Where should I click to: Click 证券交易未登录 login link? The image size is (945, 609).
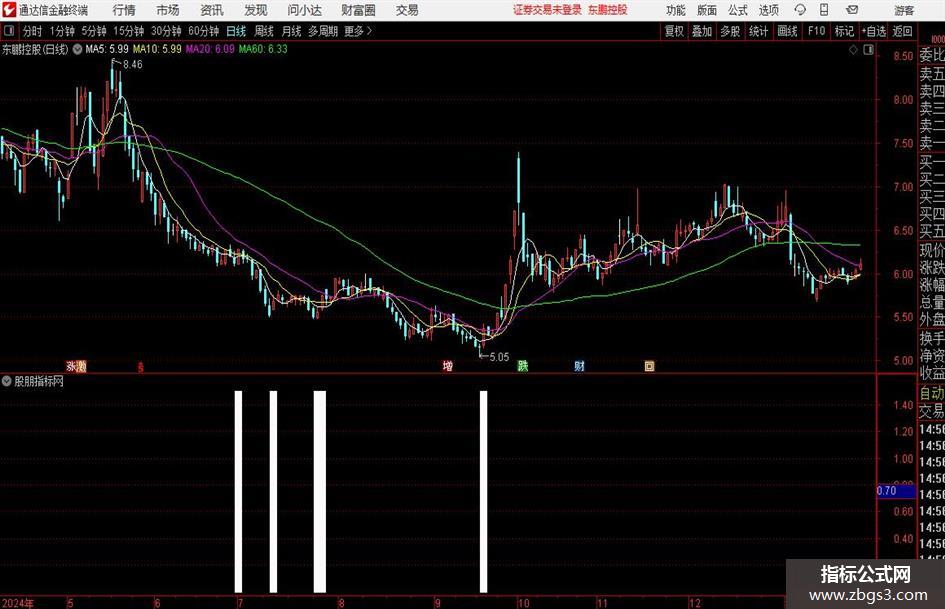[x=547, y=10]
